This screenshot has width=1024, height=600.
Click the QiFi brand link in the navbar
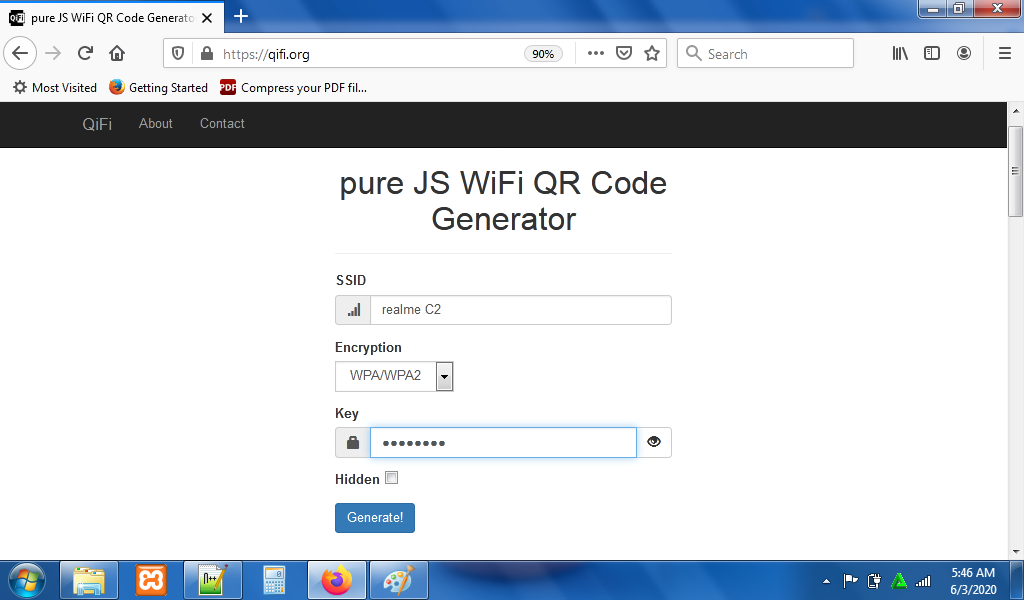(97, 123)
